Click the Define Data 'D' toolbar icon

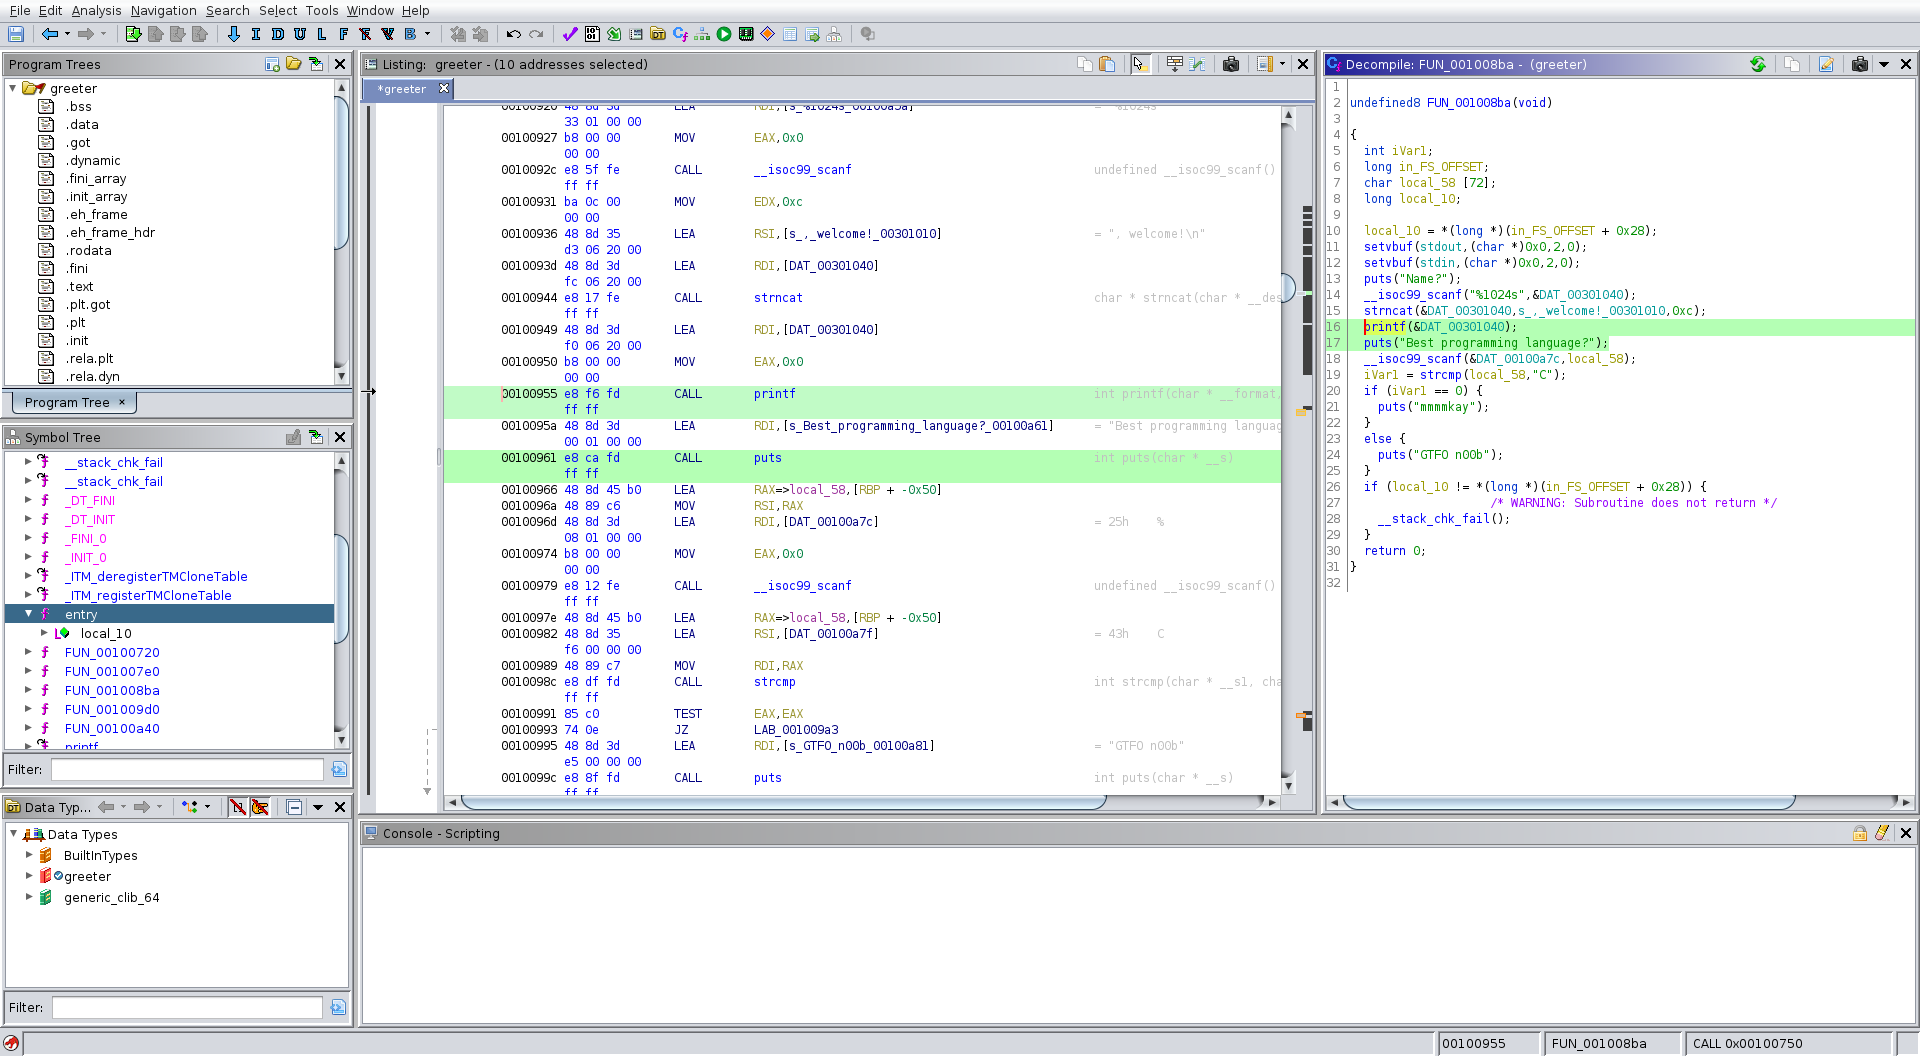click(x=277, y=34)
